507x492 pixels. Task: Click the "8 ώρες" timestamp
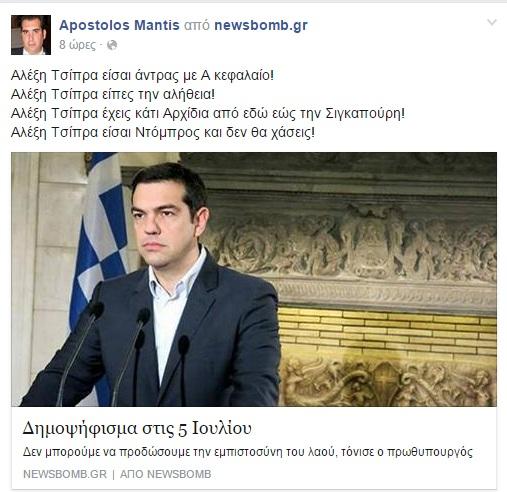tap(77, 45)
